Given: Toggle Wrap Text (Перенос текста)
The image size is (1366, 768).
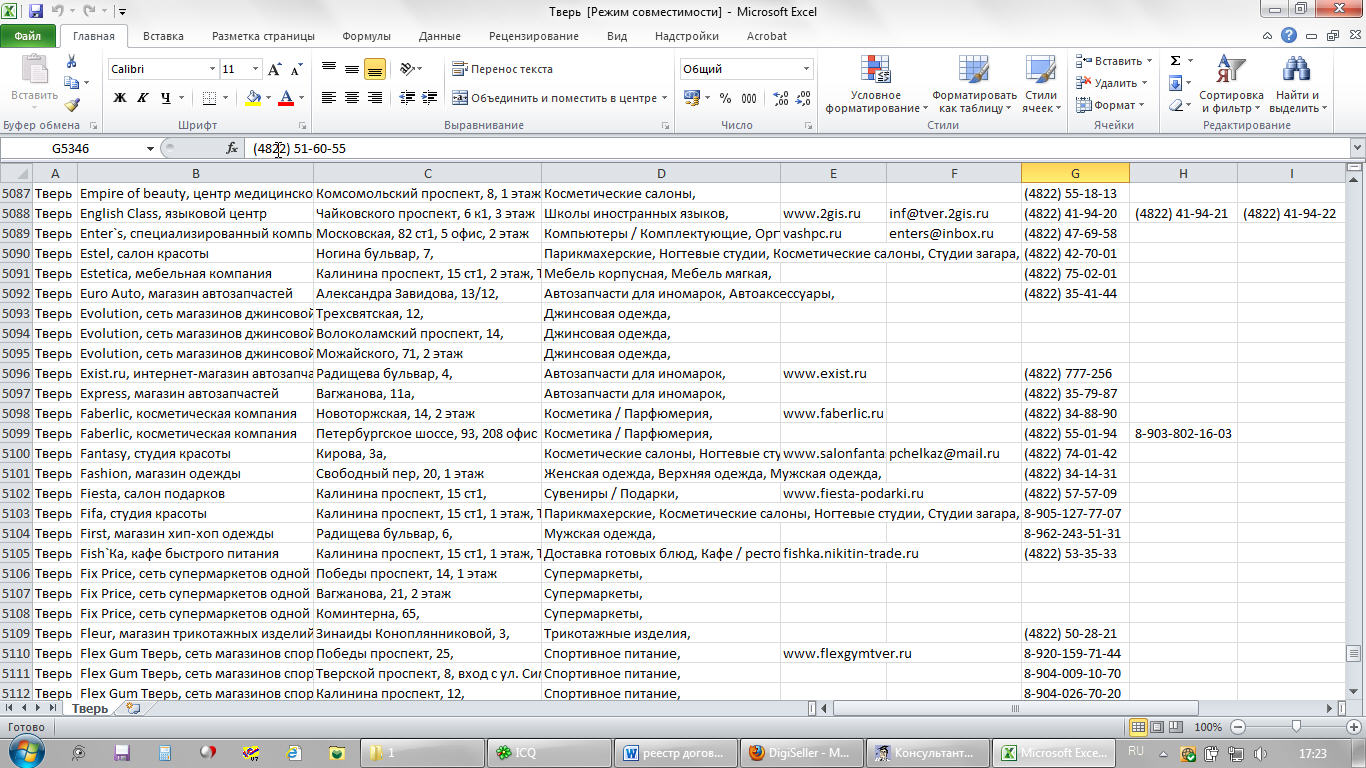Looking at the screenshot, I should 503,69.
